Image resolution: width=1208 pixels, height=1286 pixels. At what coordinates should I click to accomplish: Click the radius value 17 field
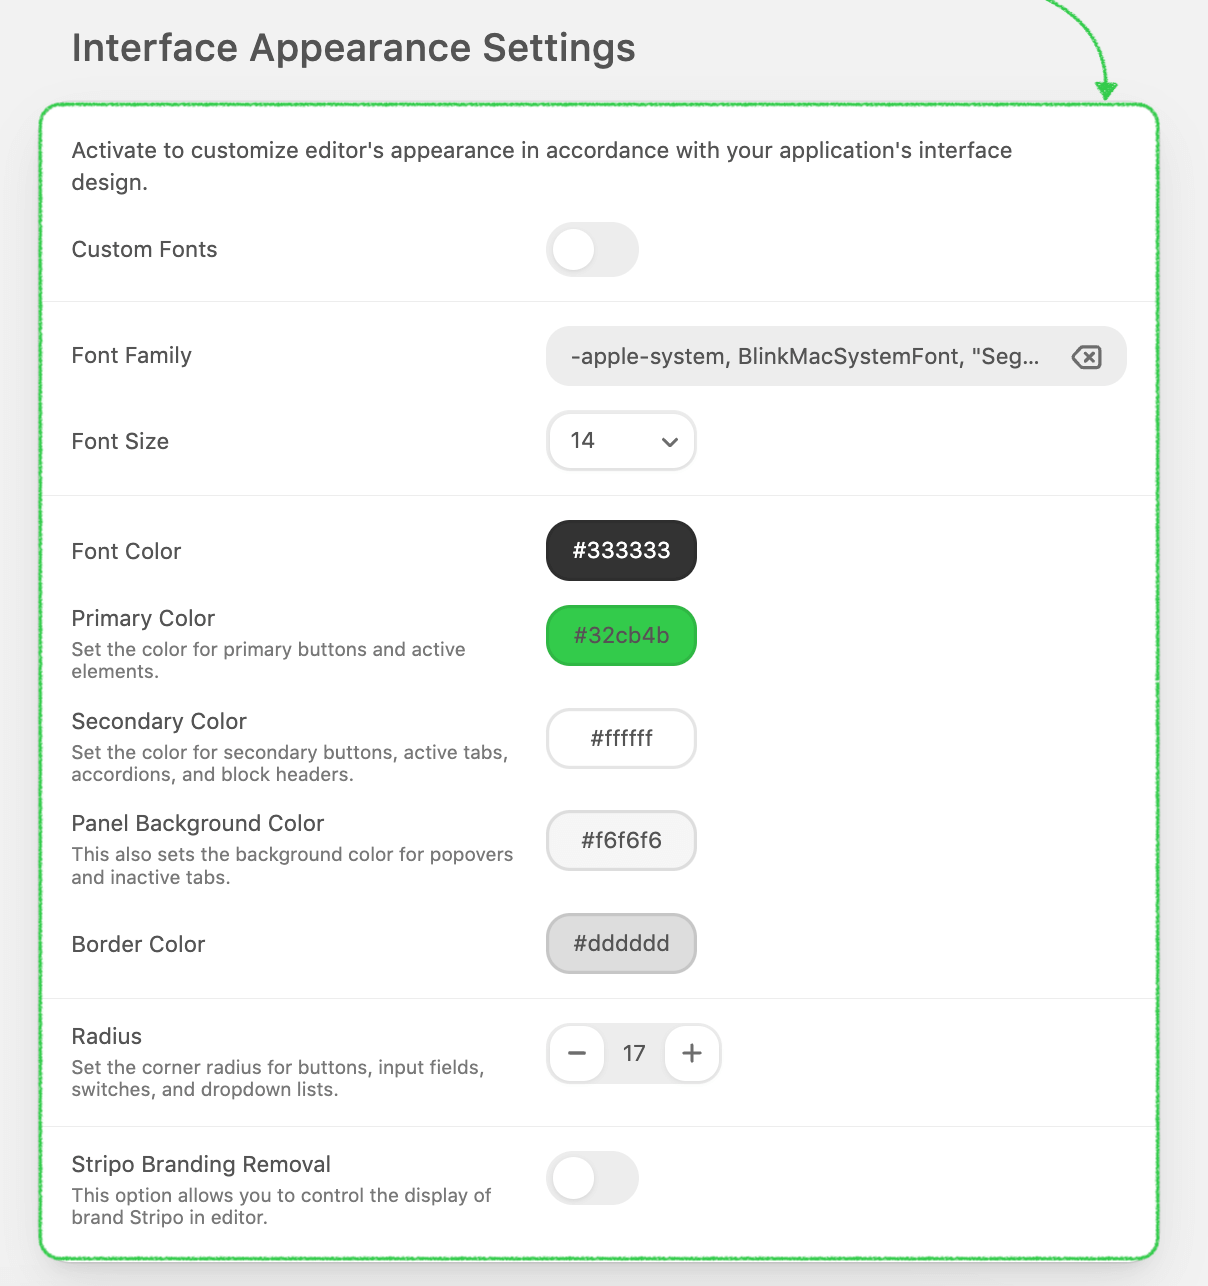coord(634,1053)
